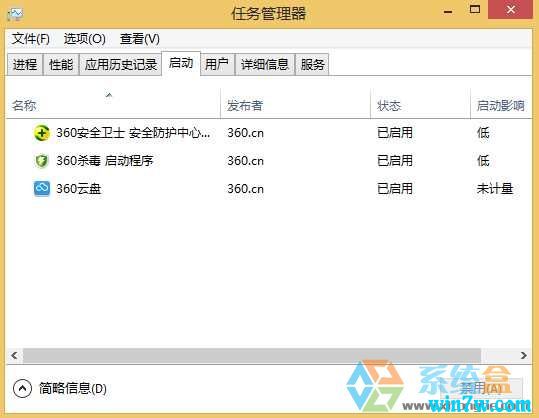This screenshot has height=418, width=539.
Task: Click 低 impact for 360安全卫士 row
Action: coord(483,133)
